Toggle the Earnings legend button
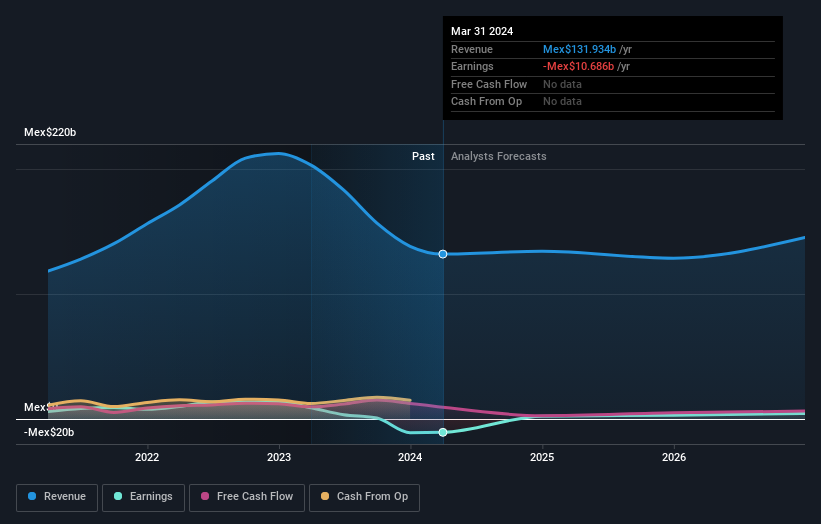Screen dimensions: 821x524 [143, 497]
